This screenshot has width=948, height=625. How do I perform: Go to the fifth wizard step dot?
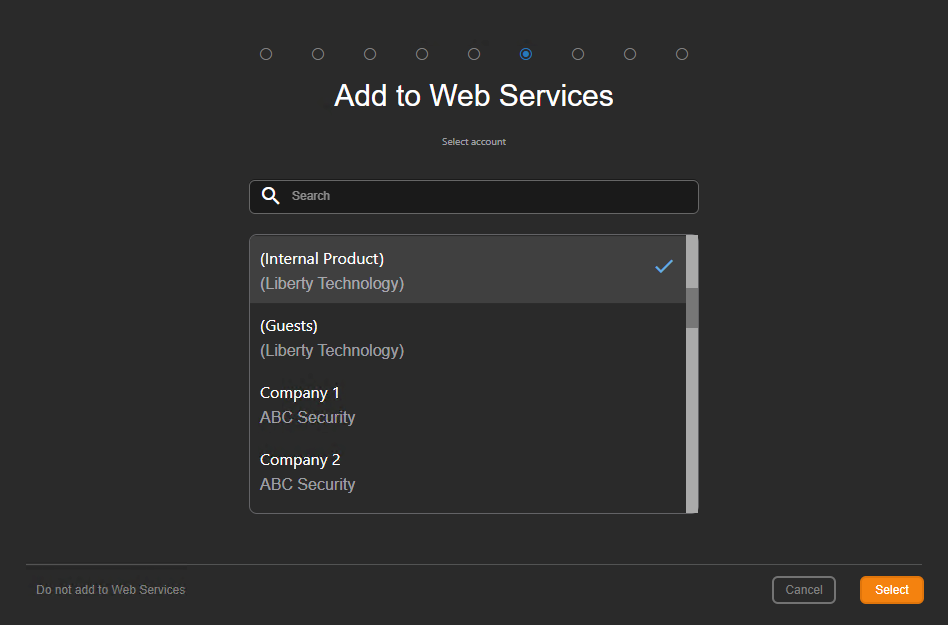pos(474,54)
